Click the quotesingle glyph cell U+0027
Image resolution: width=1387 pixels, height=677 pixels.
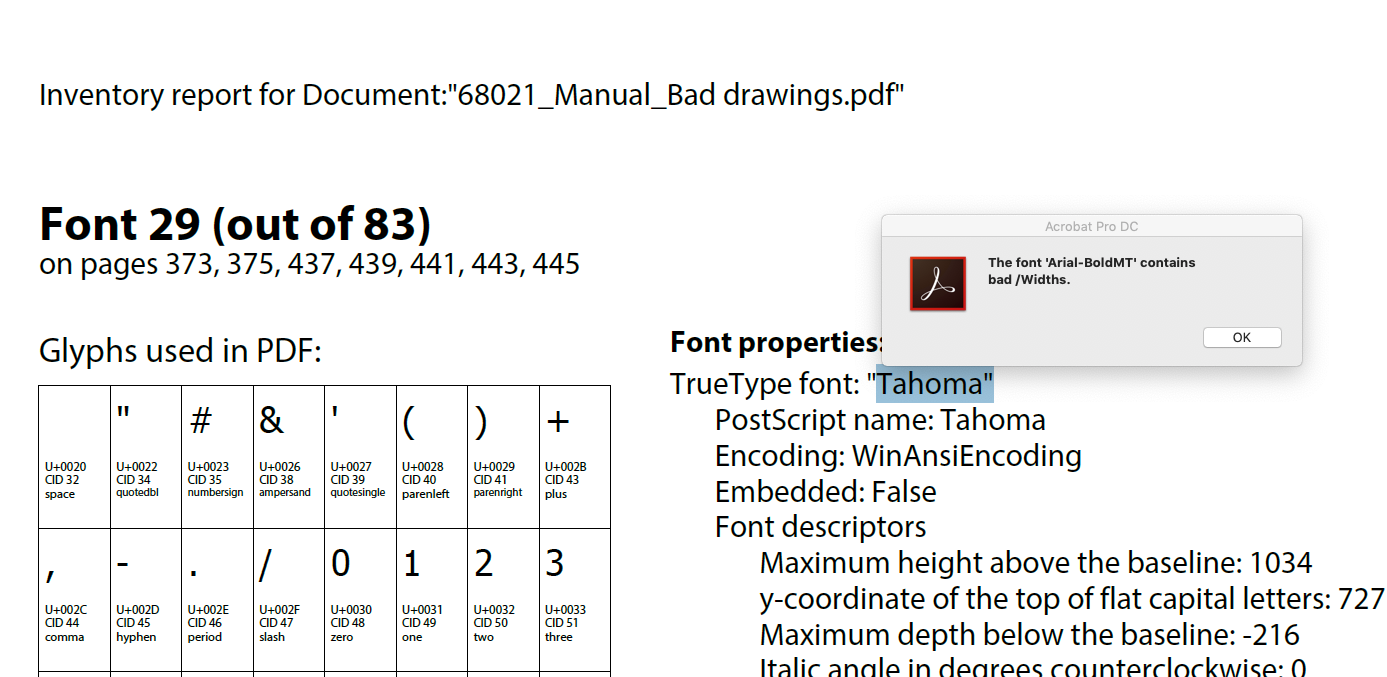360,457
